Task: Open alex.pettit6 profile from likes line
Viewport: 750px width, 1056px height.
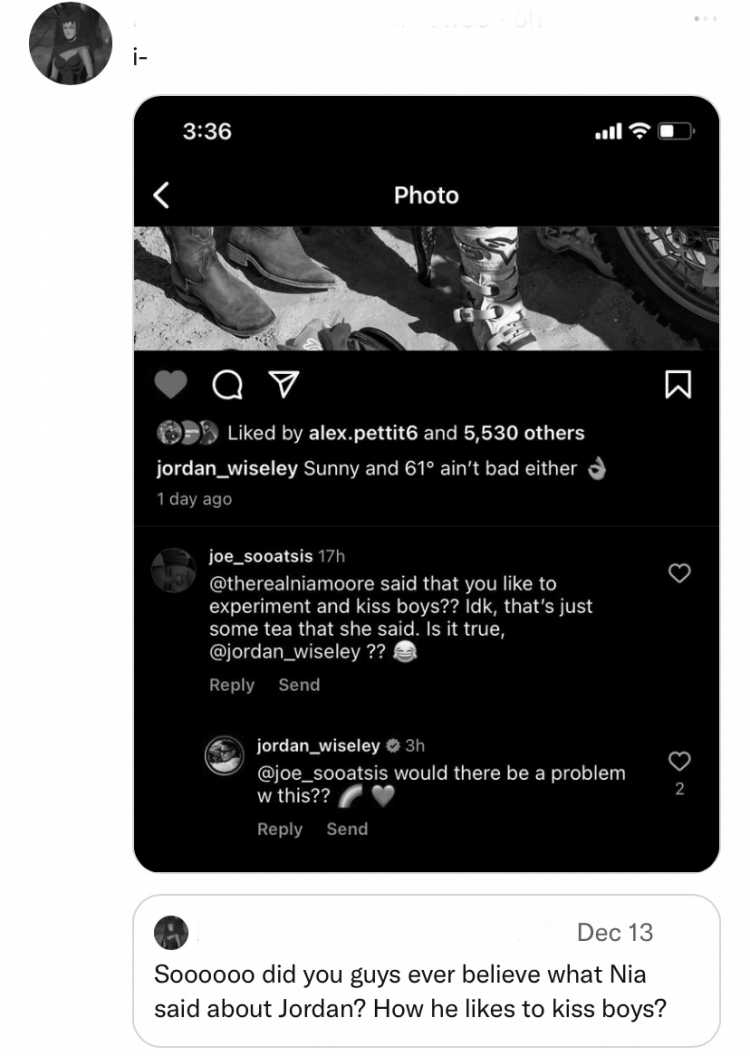Action: click(363, 433)
